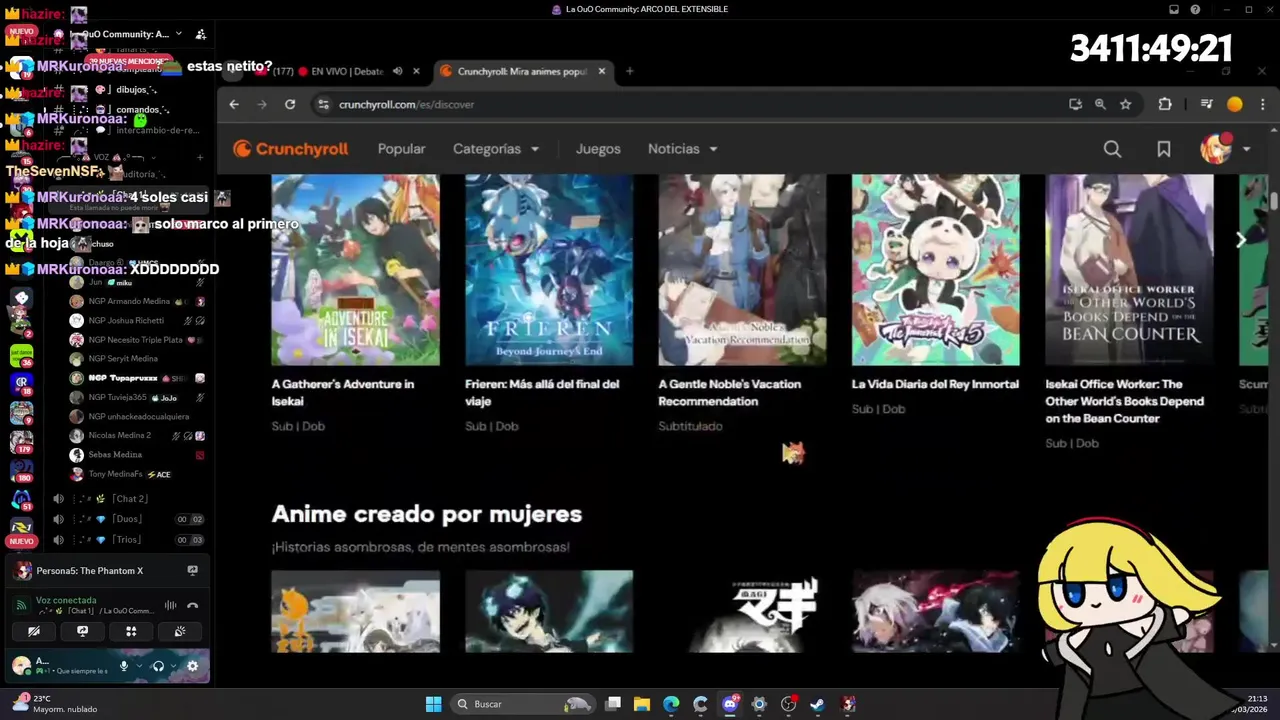The width and height of the screenshot is (1280, 720).
Task: Open the Discord activities button
Action: tap(131, 631)
